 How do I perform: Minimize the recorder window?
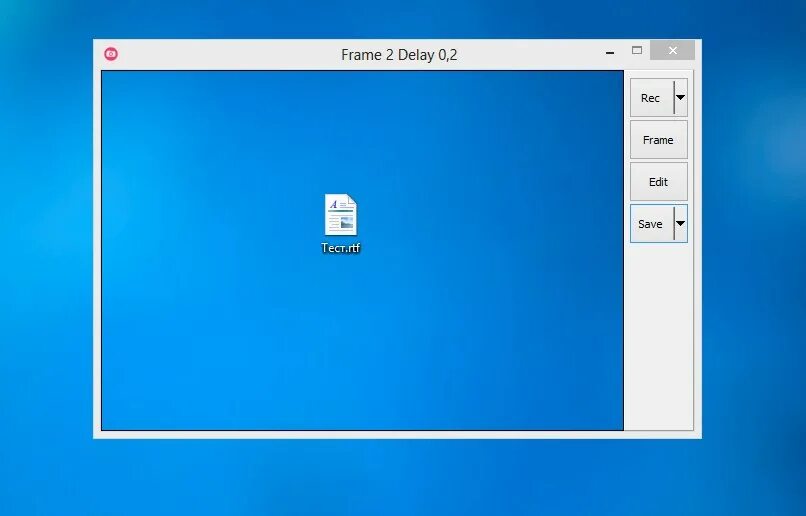pos(610,52)
